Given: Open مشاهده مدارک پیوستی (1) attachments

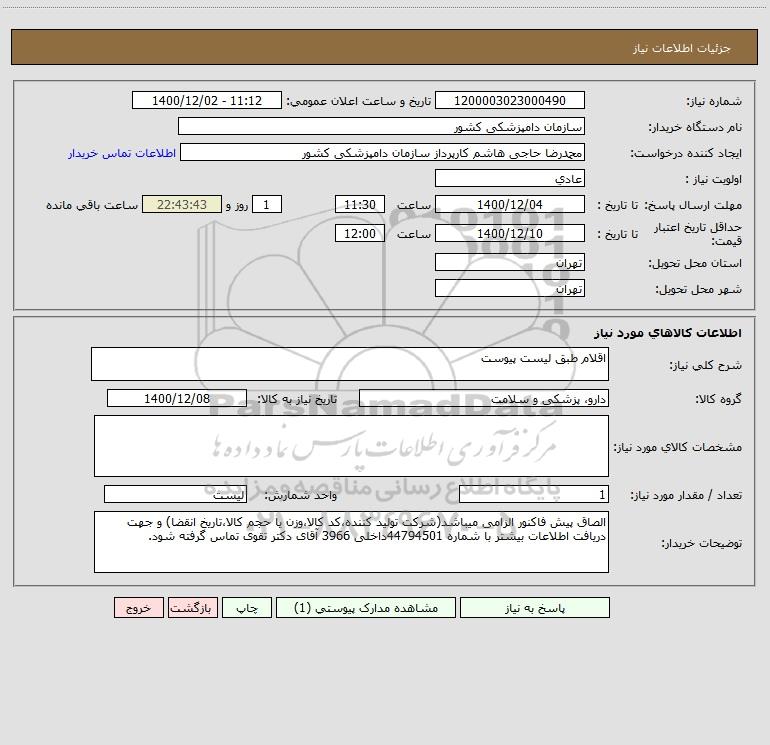Looking at the screenshot, I should [366, 608].
